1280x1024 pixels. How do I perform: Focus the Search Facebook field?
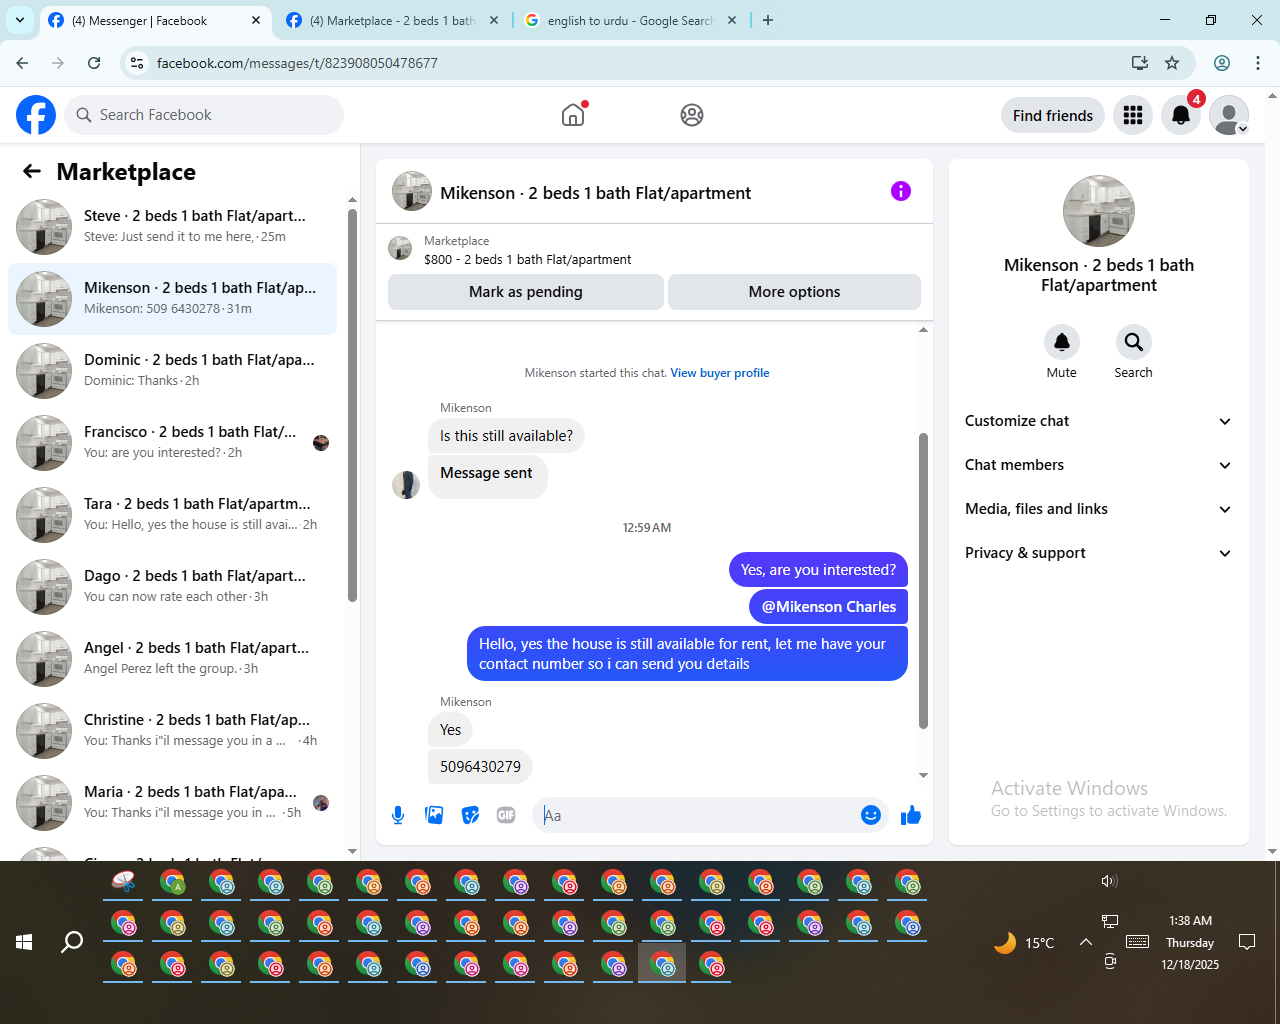tap(204, 115)
